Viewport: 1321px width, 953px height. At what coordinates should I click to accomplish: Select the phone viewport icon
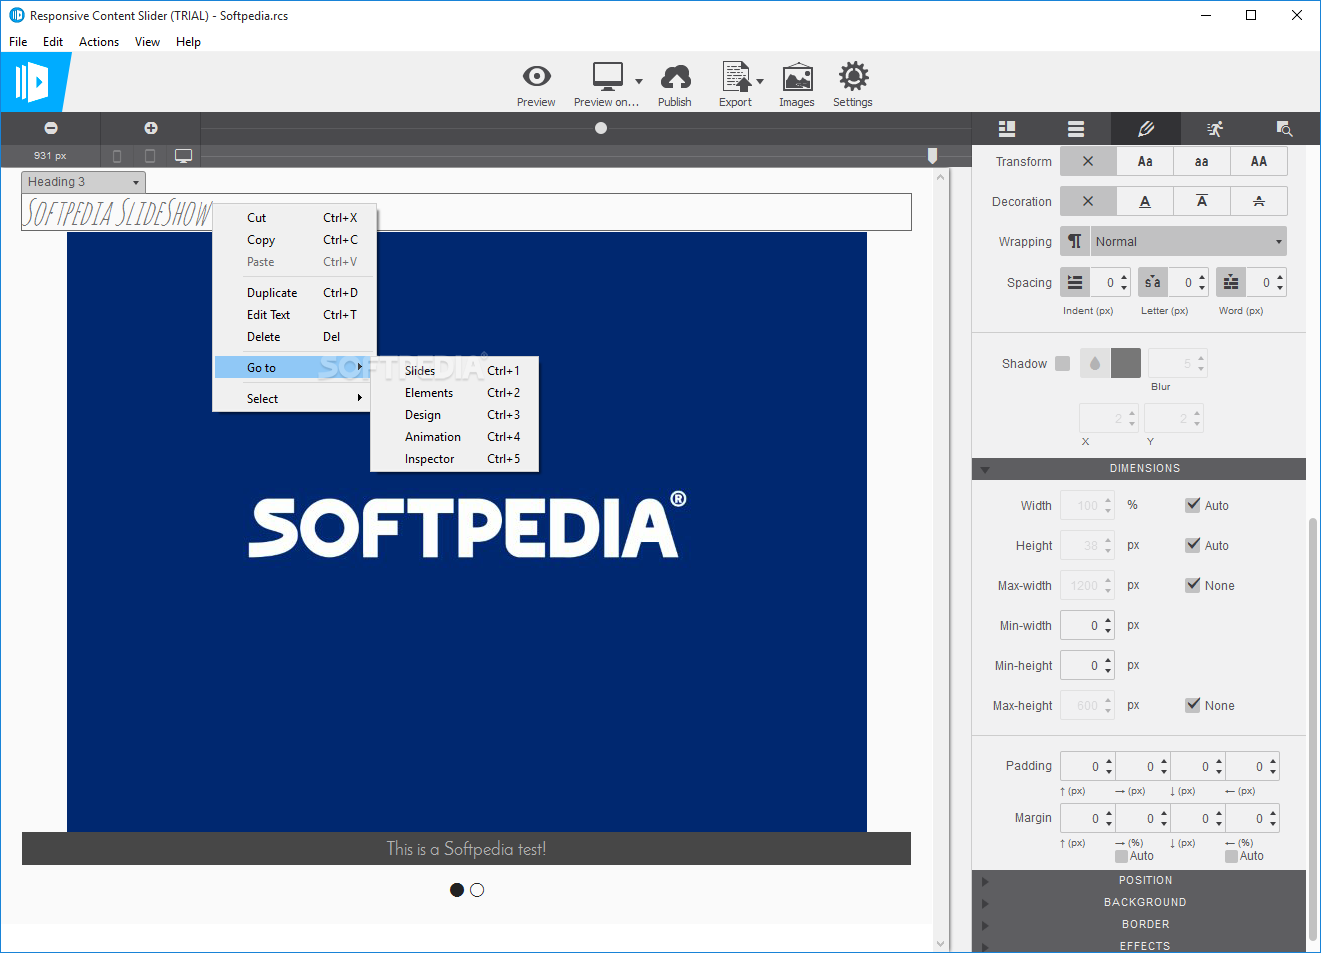pyautogui.click(x=117, y=156)
